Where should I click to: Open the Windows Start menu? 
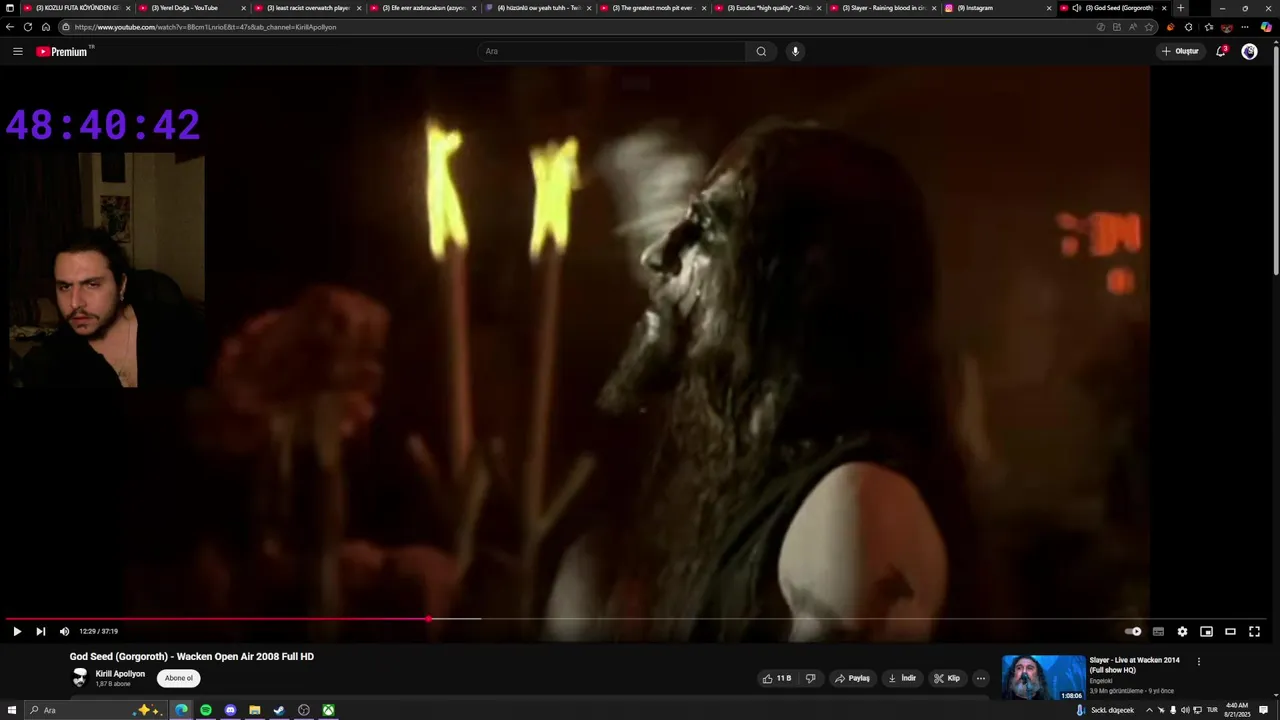point(13,710)
